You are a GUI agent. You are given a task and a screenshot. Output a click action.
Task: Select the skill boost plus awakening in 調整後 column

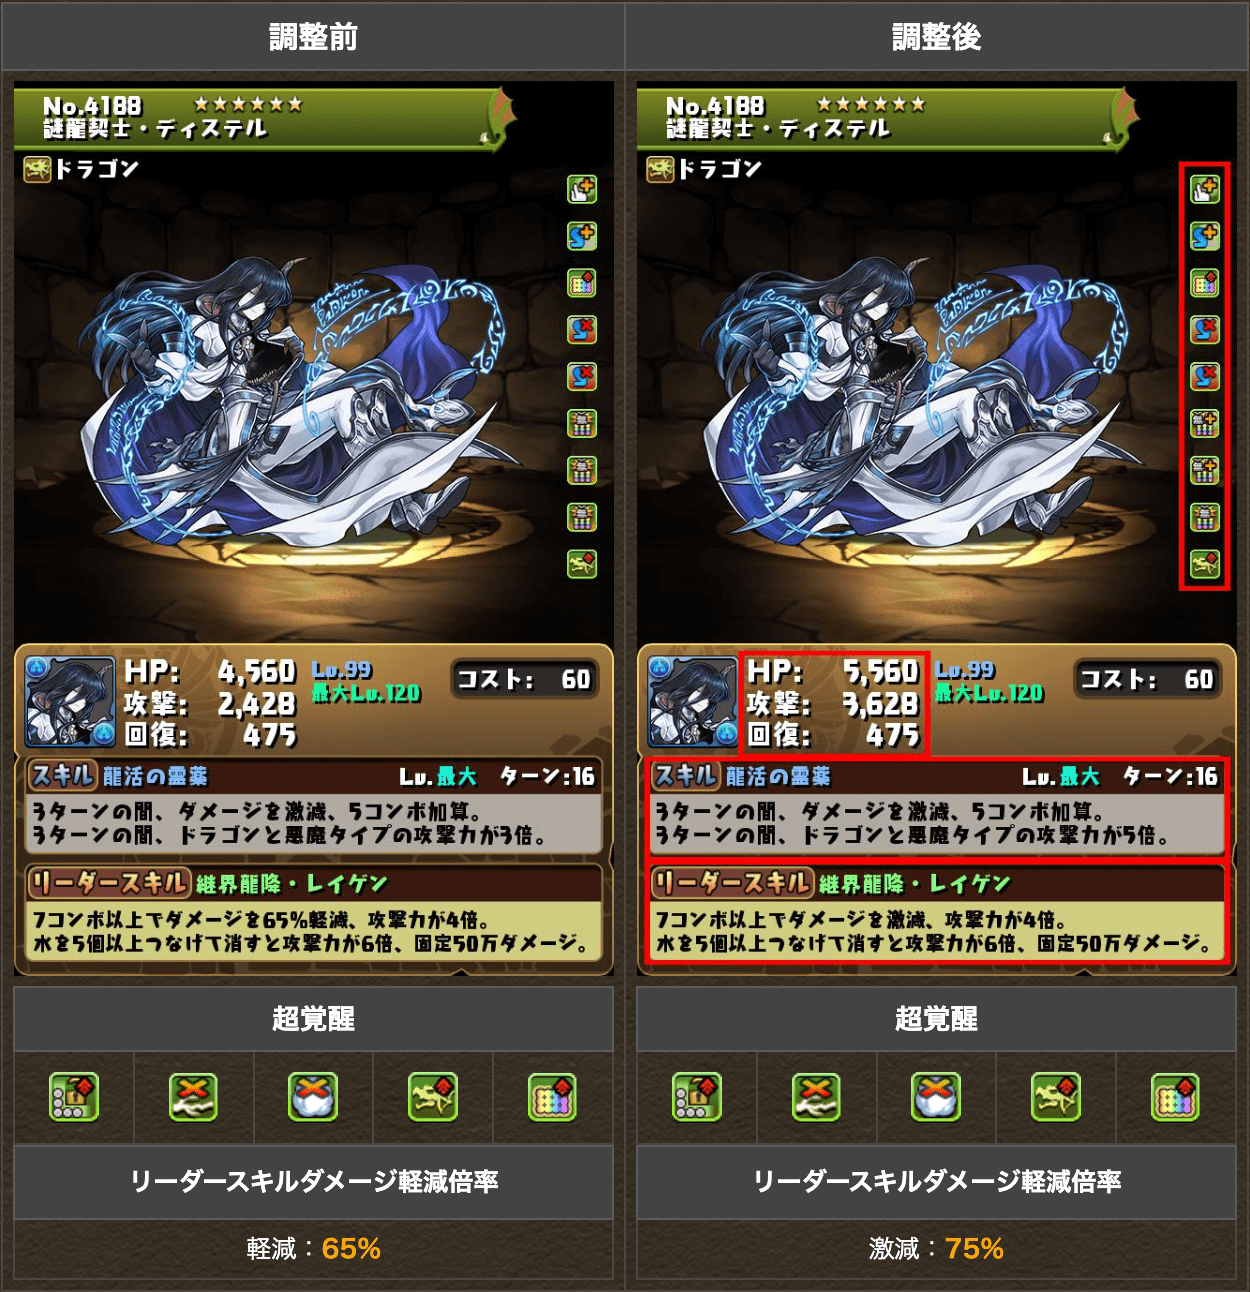(1205, 236)
